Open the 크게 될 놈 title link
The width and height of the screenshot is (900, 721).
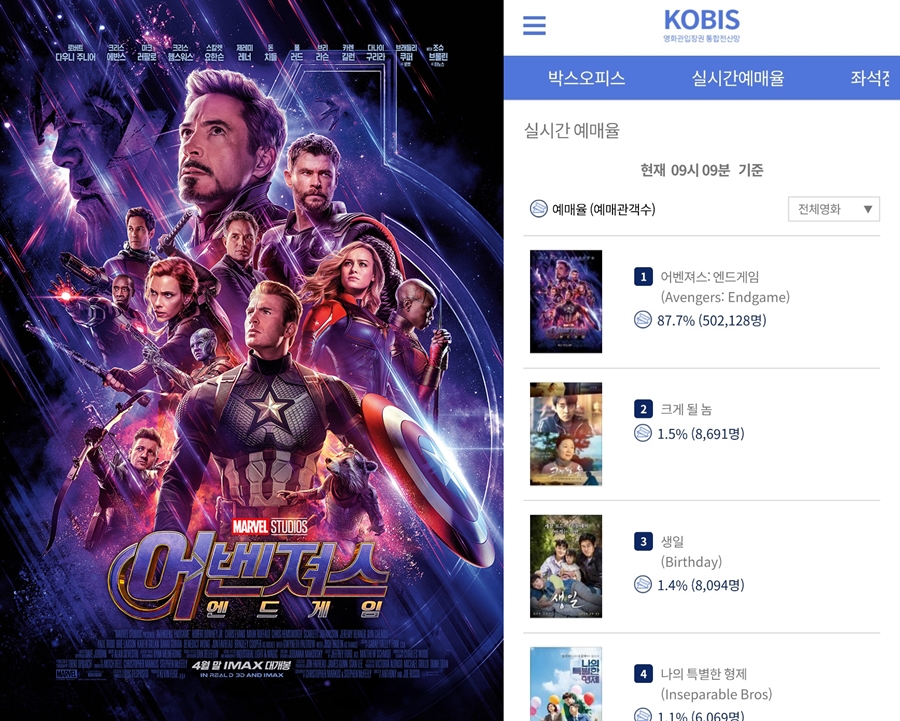[686, 409]
